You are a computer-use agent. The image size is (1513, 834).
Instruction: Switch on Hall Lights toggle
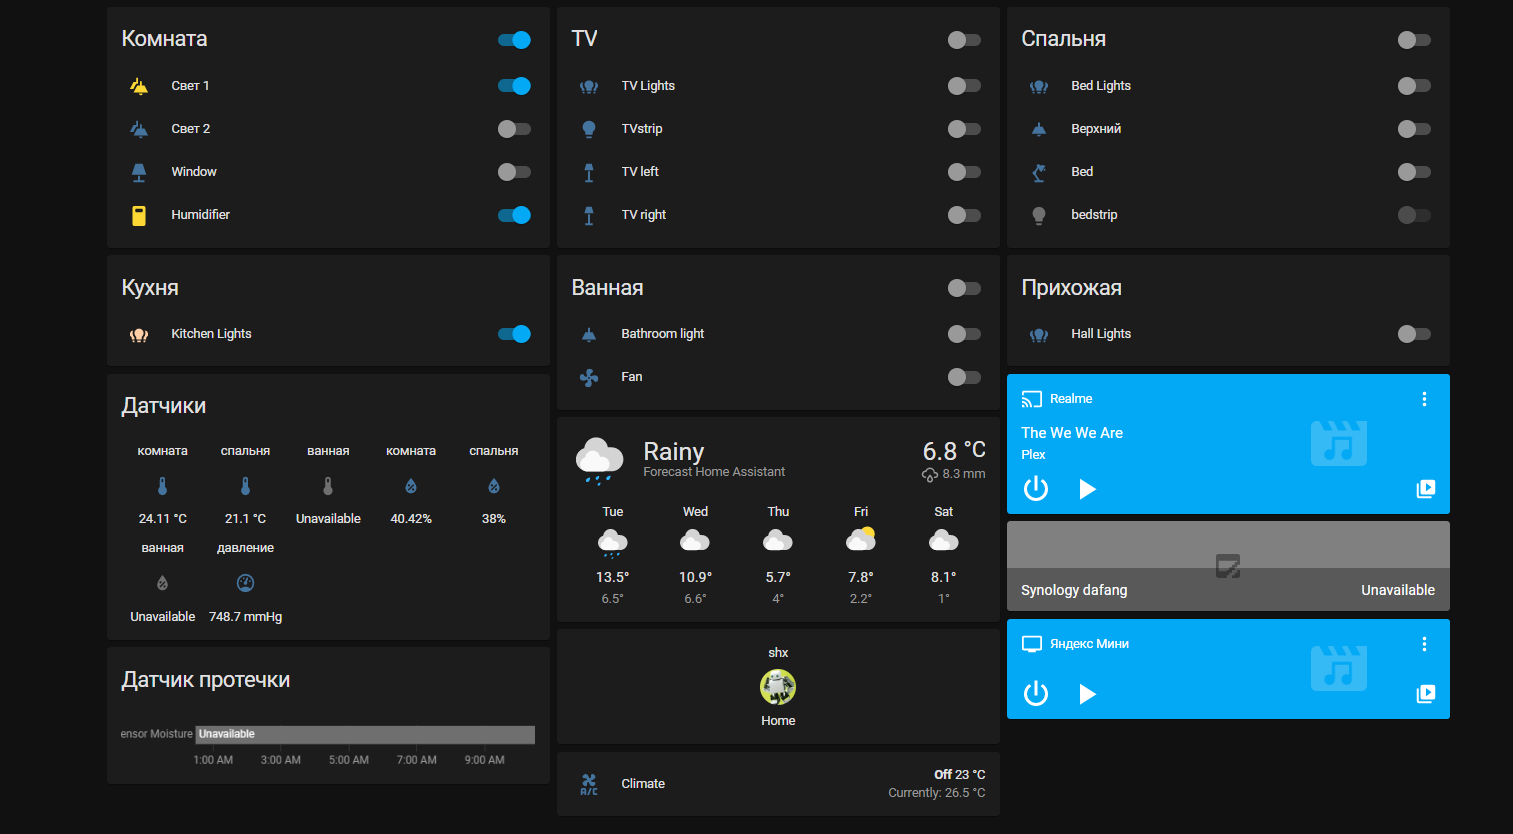(x=1414, y=334)
